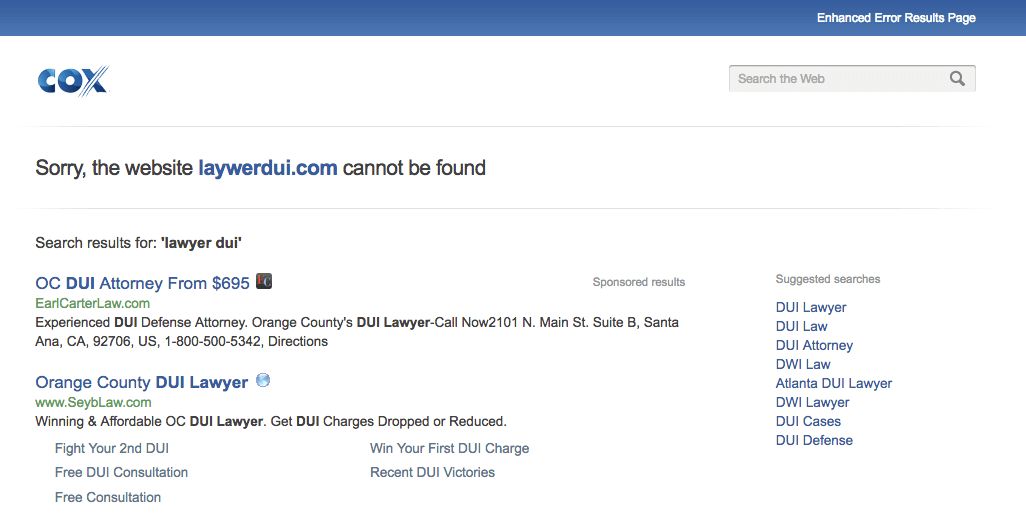The width and height of the screenshot is (1026, 530).
Task: Open the Orange County DUI Lawyer result
Action: [x=141, y=382]
